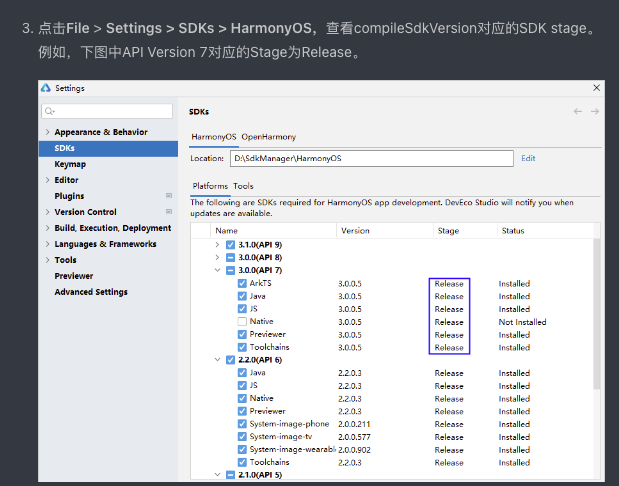Image resolution: width=619 pixels, height=486 pixels.
Task: Select SDKs in settings sidebar
Action: pos(108,148)
